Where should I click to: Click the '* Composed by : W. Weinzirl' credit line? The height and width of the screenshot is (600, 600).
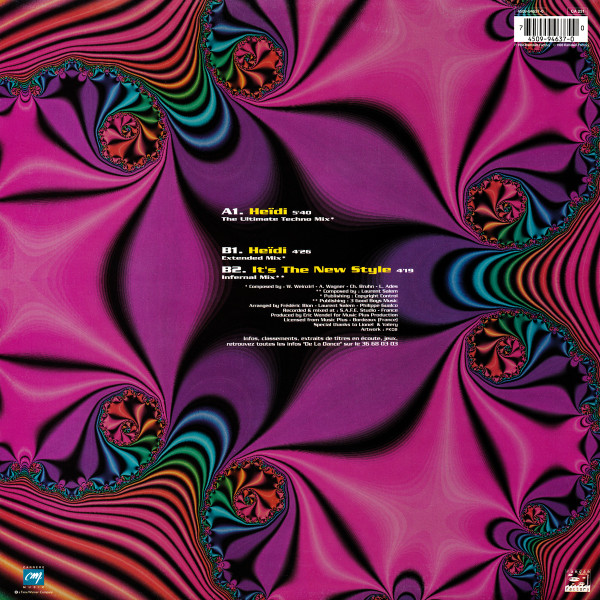click(321, 286)
